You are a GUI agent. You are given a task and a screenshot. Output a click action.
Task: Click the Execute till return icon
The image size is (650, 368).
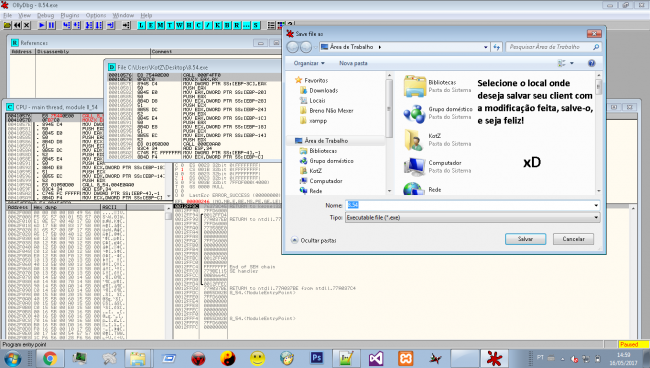tap(111, 25)
